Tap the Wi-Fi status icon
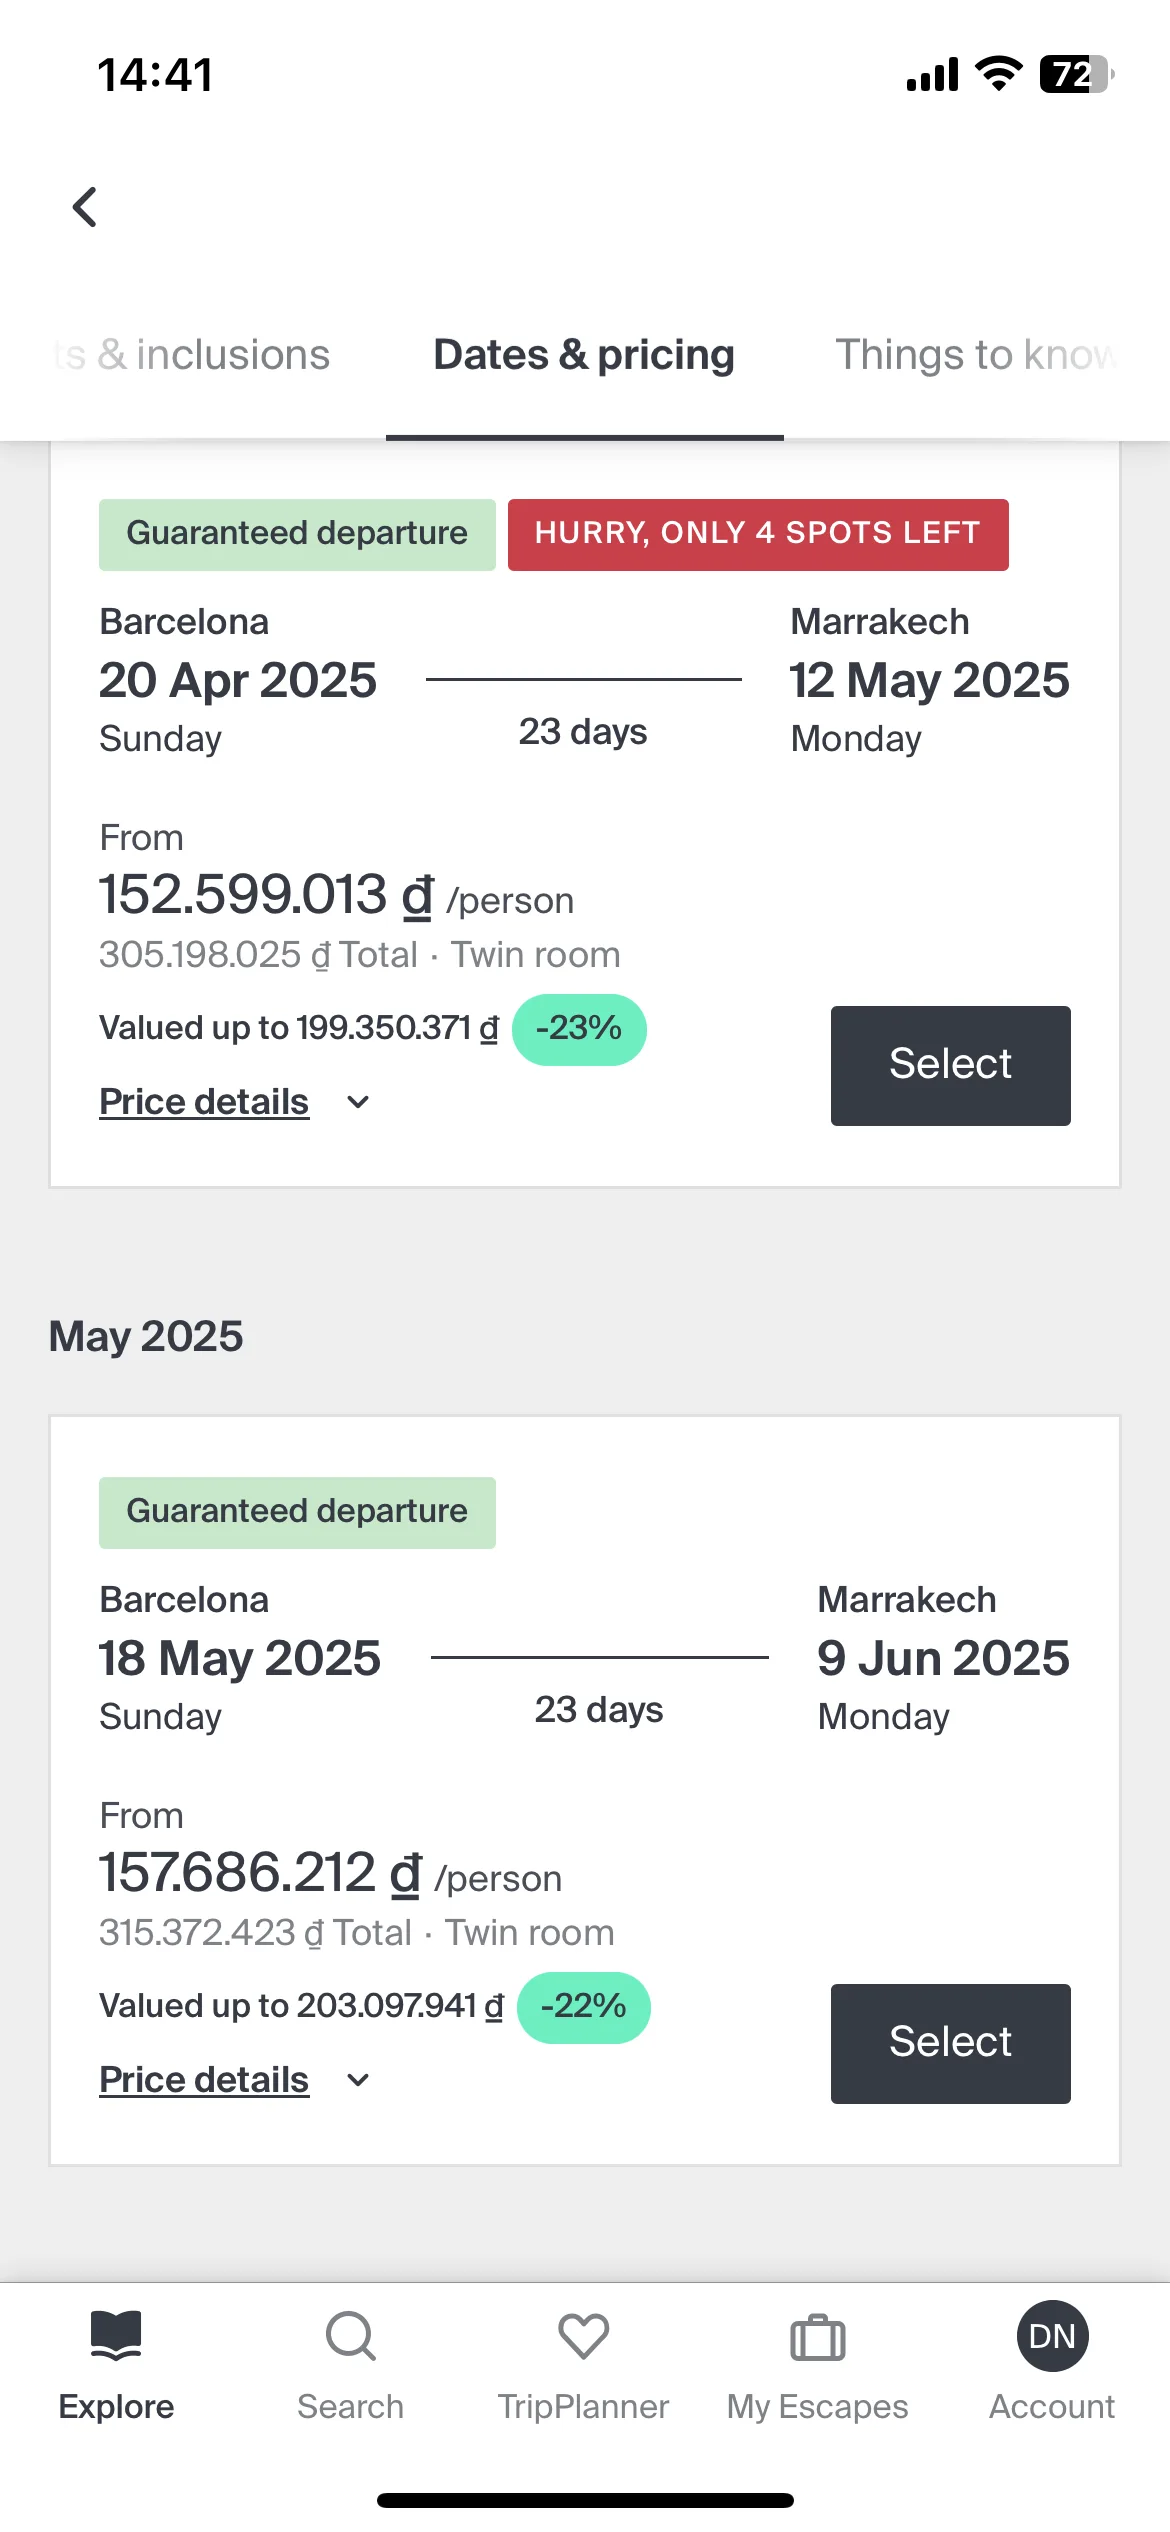The image size is (1170, 2532). point(998,74)
